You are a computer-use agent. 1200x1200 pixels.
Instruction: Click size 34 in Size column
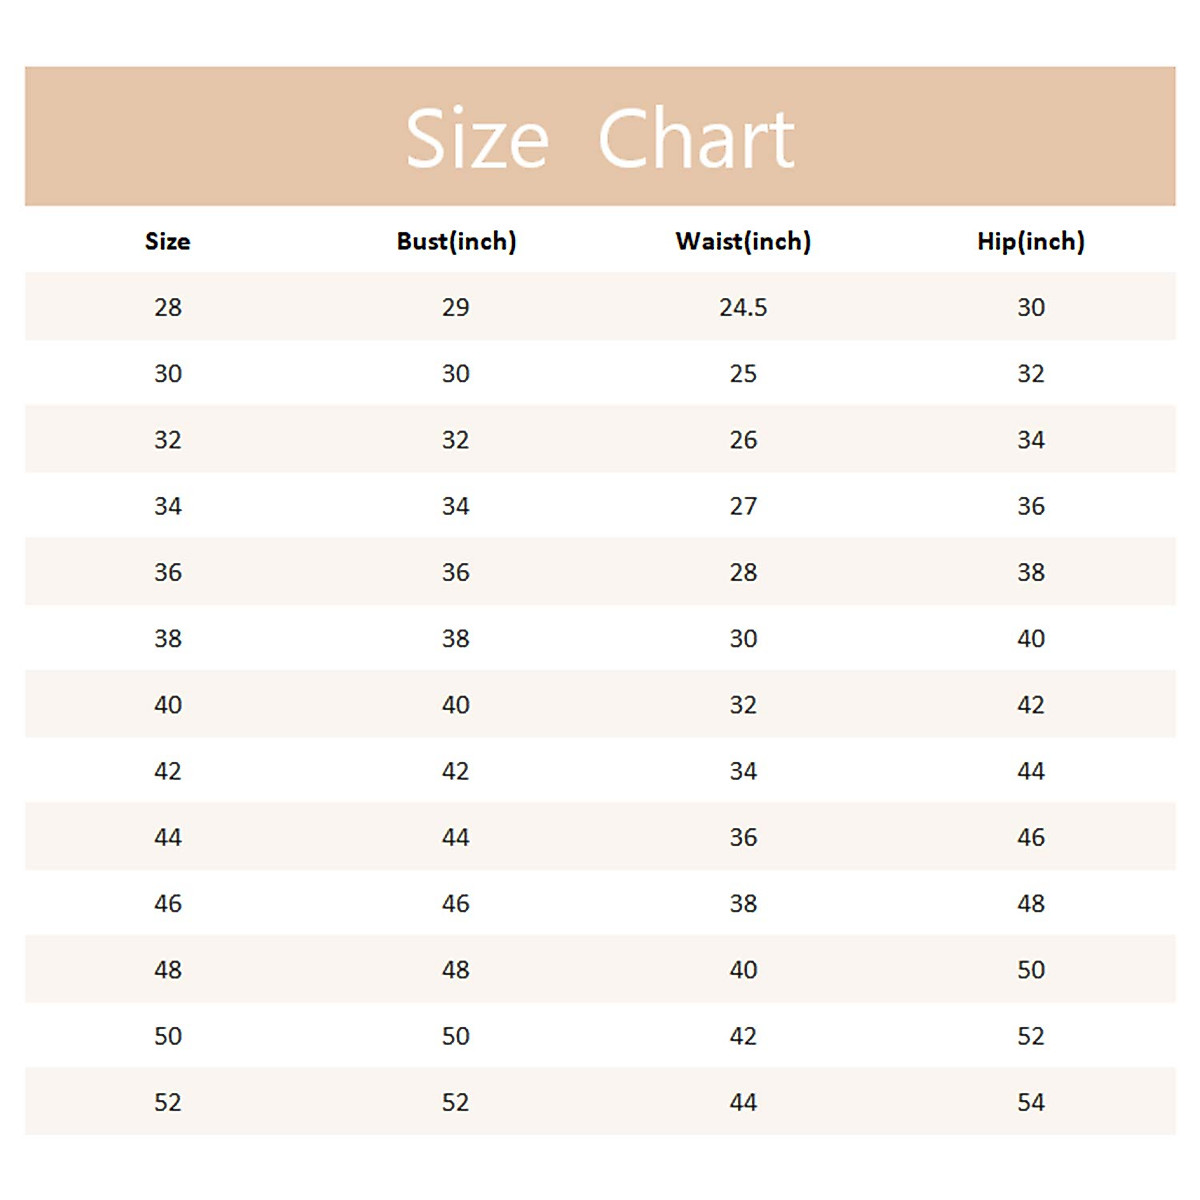coord(168,506)
